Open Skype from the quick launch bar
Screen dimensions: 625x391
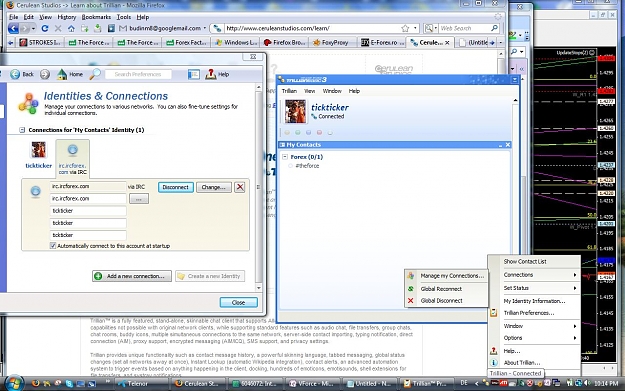69,383
